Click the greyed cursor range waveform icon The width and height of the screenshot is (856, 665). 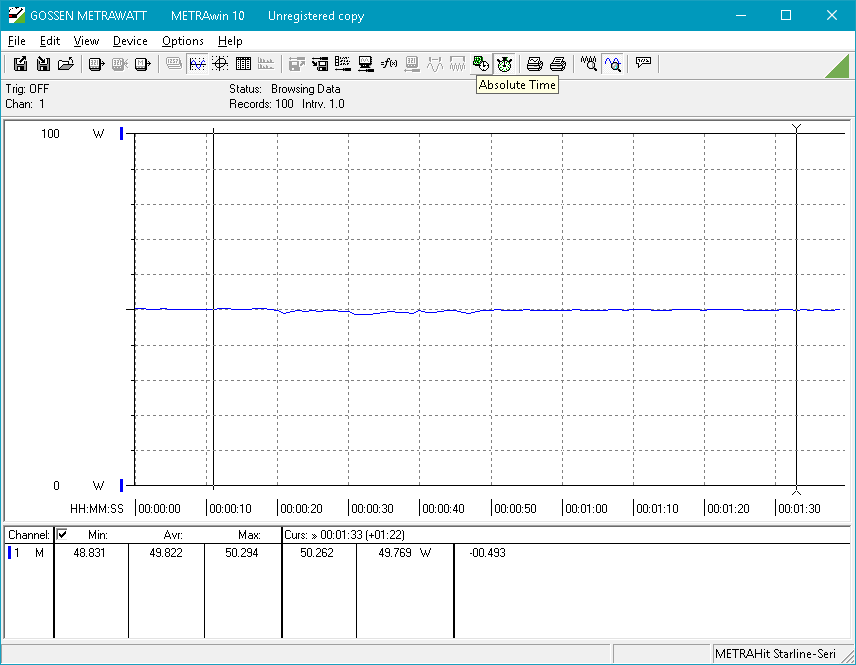click(435, 64)
